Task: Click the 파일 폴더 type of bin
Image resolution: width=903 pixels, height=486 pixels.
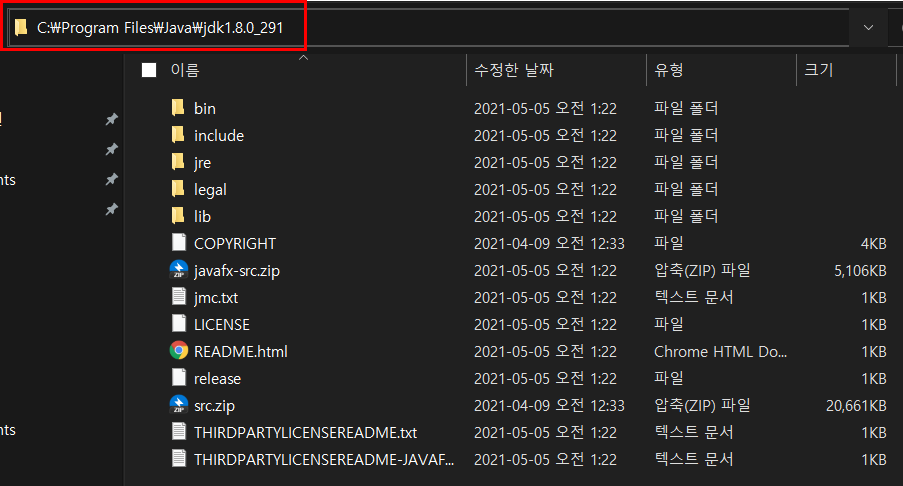Action: 686,108
